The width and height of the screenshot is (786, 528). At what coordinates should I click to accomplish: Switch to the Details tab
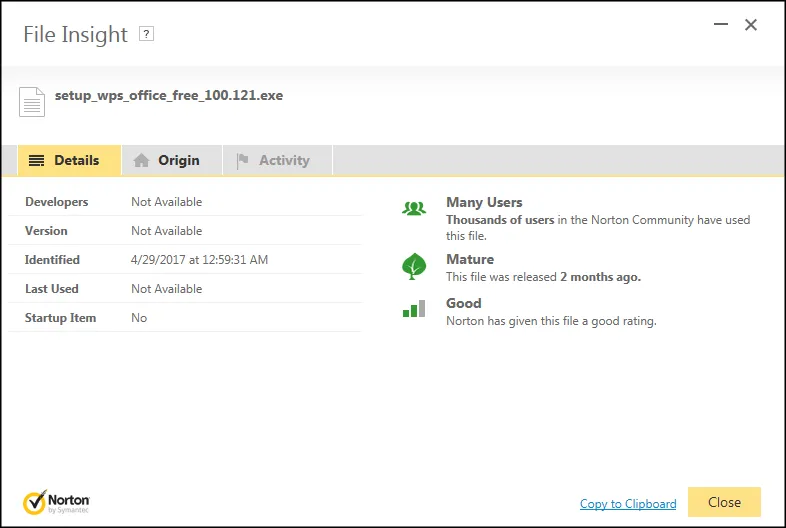(x=69, y=160)
